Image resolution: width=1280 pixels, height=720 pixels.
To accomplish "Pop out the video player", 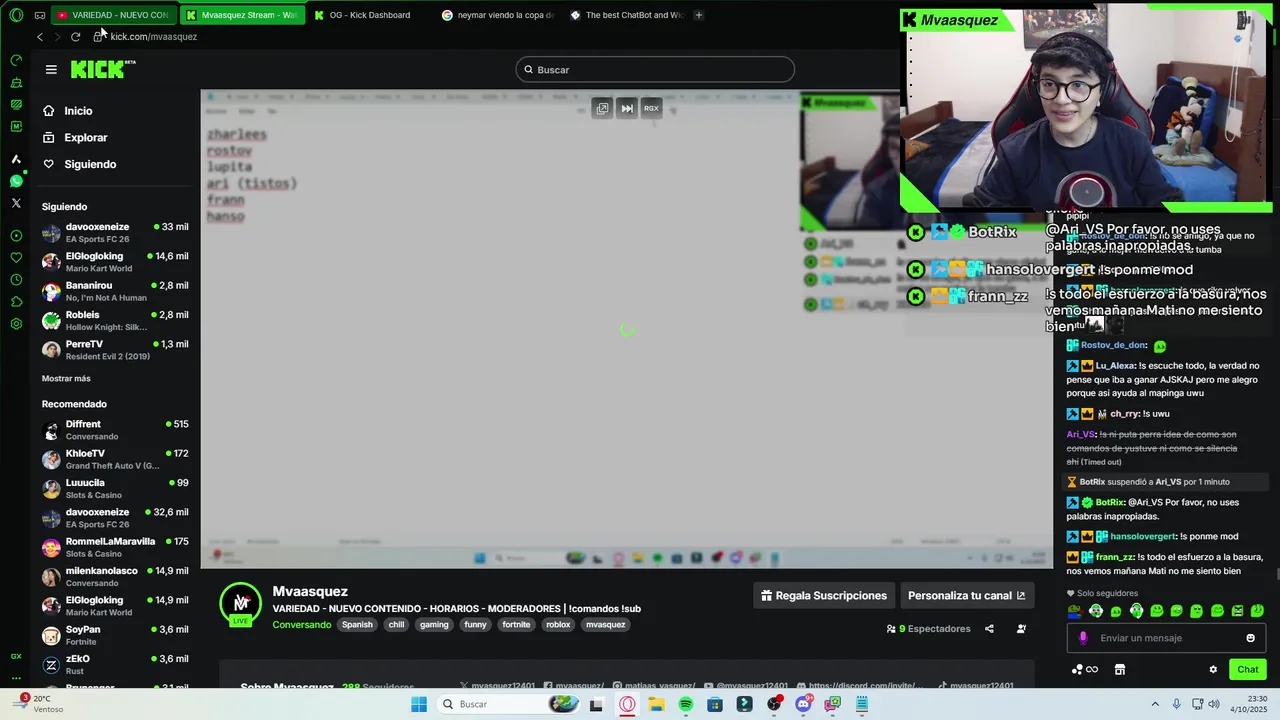I will pos(602,108).
